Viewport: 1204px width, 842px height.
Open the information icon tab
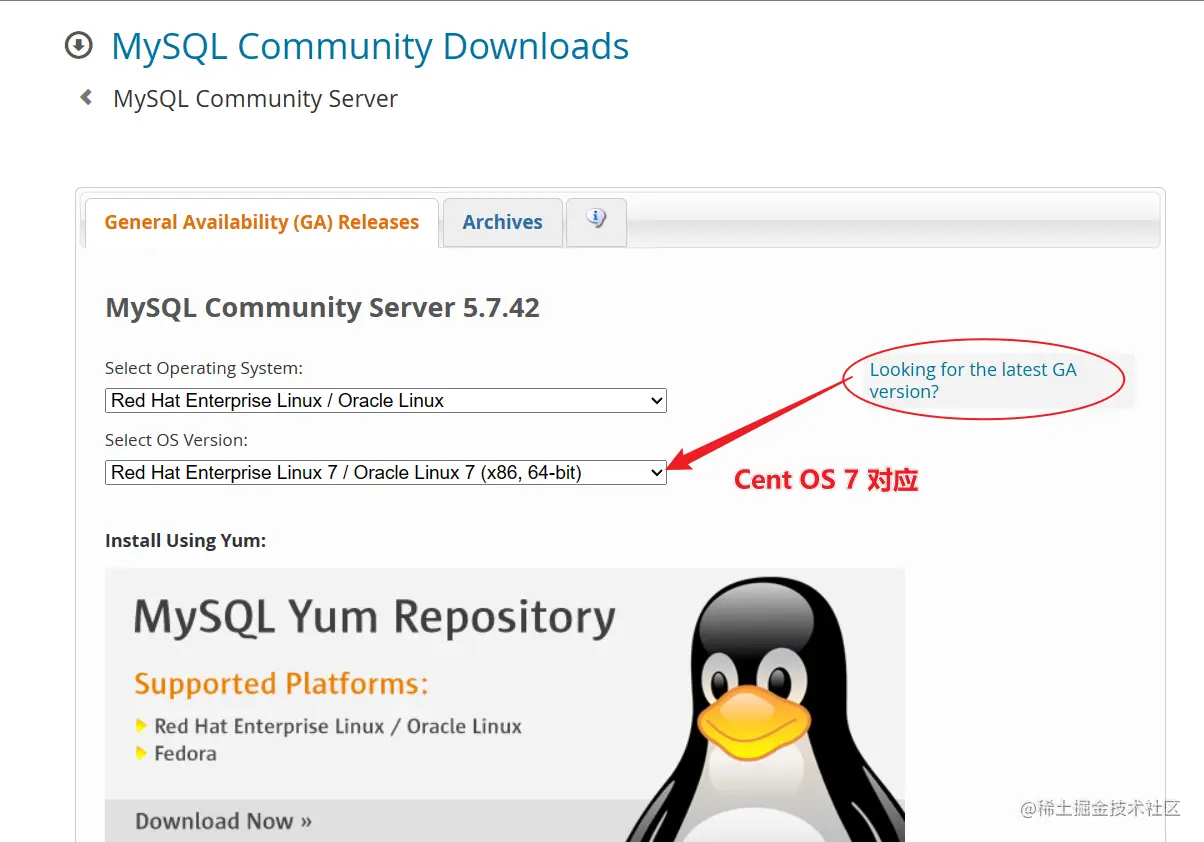point(596,221)
